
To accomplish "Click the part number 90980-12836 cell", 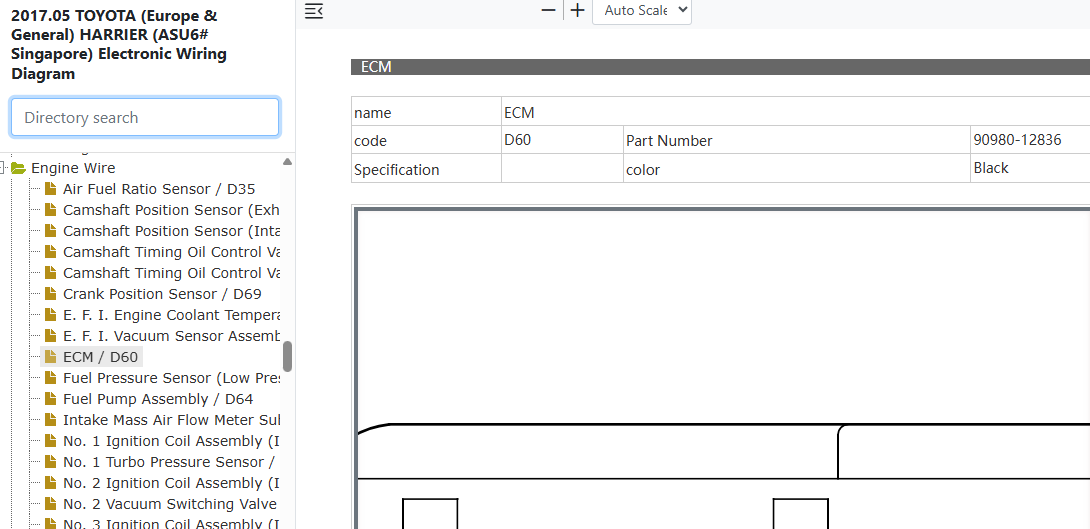I will (1030, 140).
